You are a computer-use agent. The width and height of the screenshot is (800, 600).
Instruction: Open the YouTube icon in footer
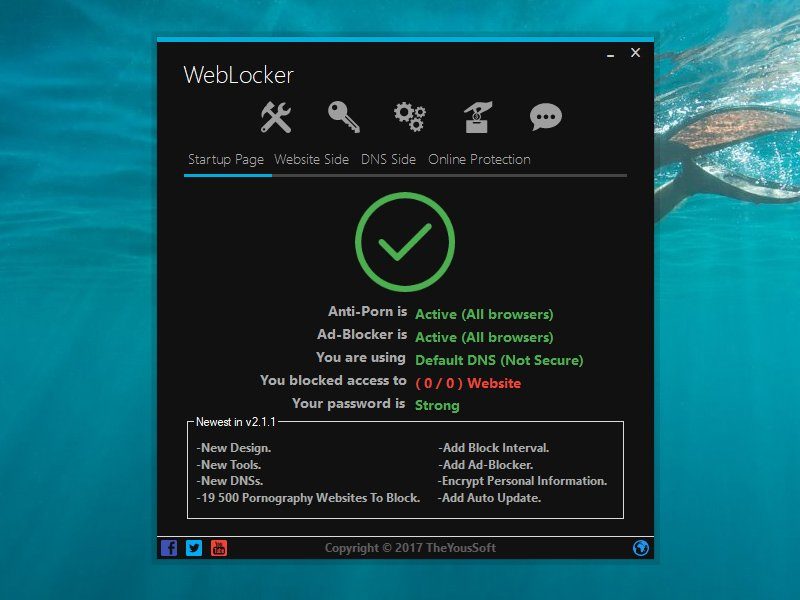pos(219,548)
